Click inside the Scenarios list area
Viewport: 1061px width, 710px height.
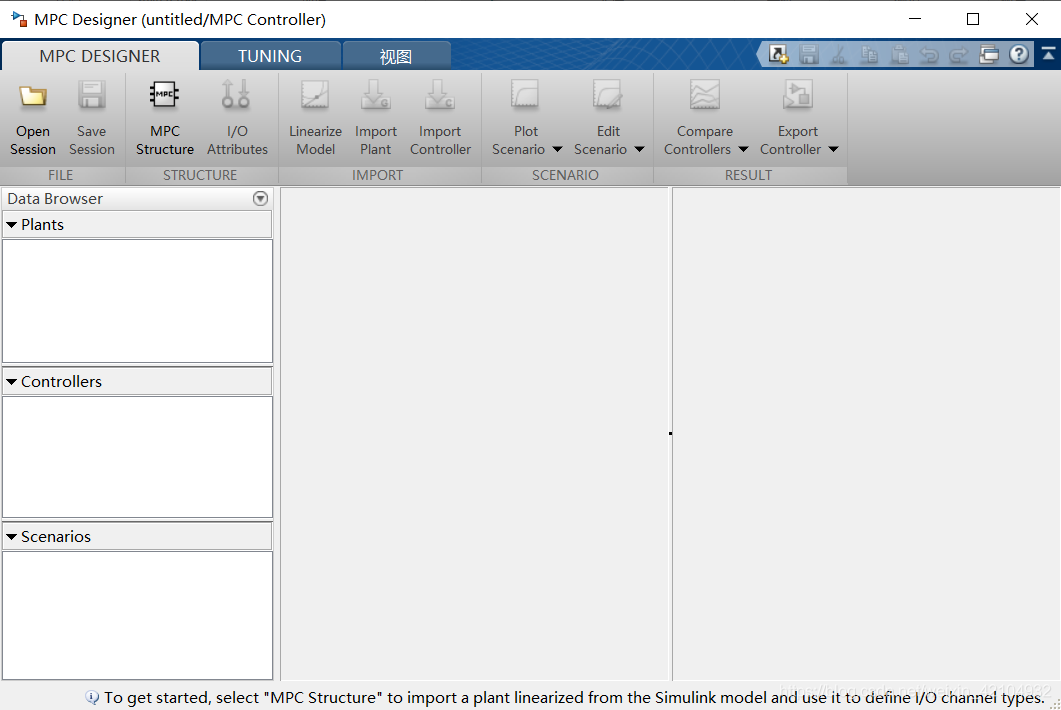coord(137,615)
